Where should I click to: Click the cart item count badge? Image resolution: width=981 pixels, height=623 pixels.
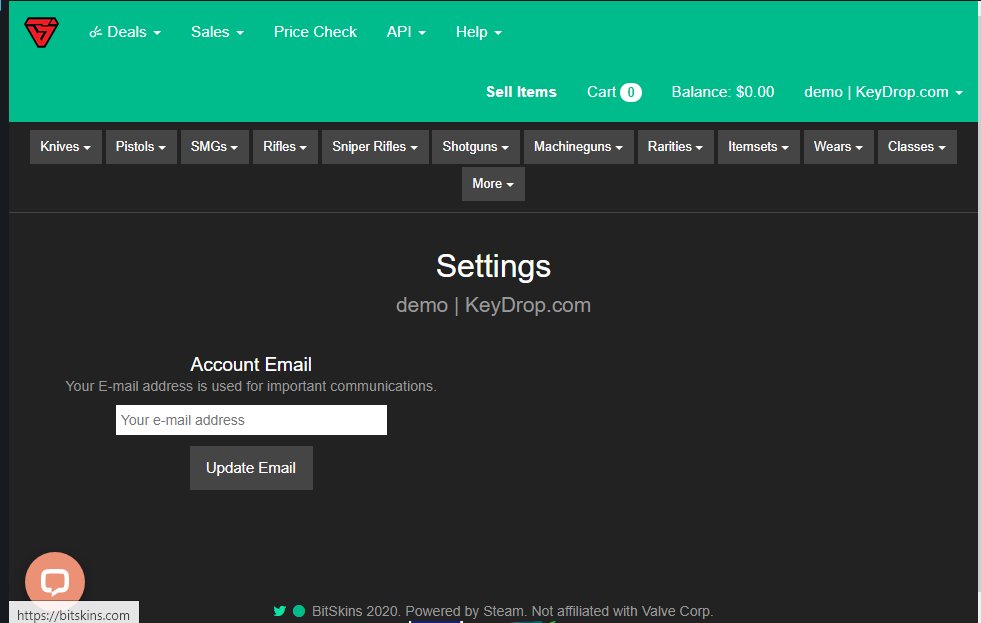click(631, 93)
